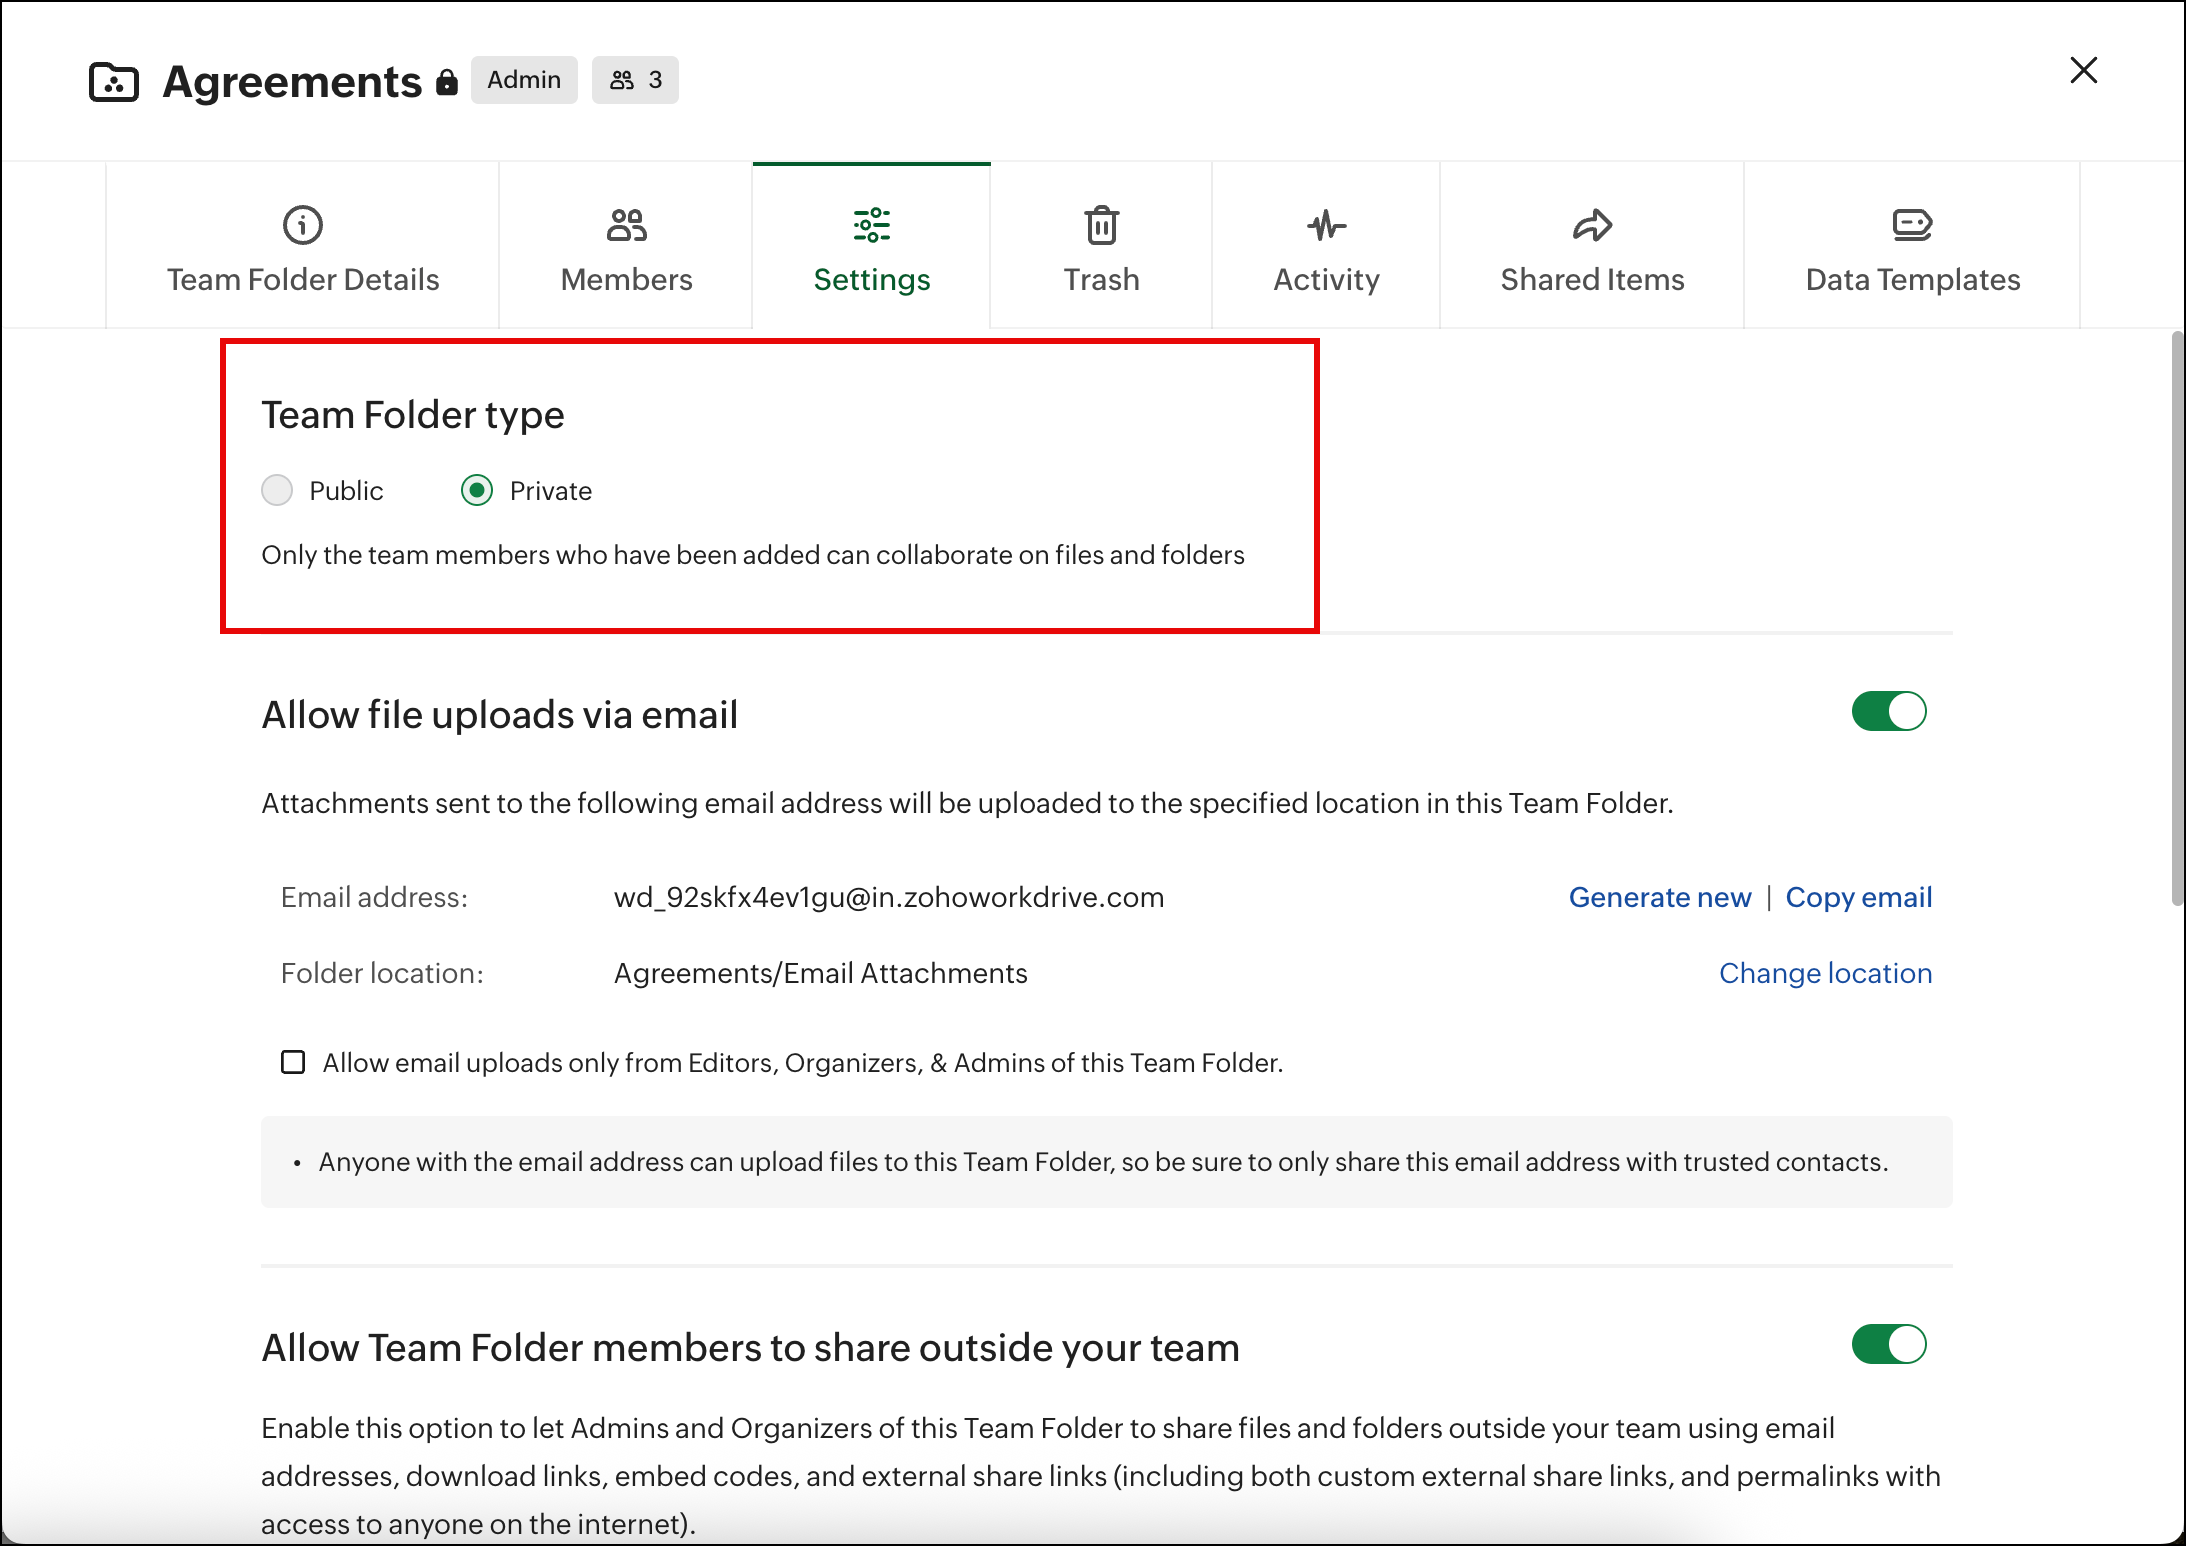This screenshot has width=2186, height=1546.
Task: Click the Data Templates tag icon
Action: point(1912,225)
